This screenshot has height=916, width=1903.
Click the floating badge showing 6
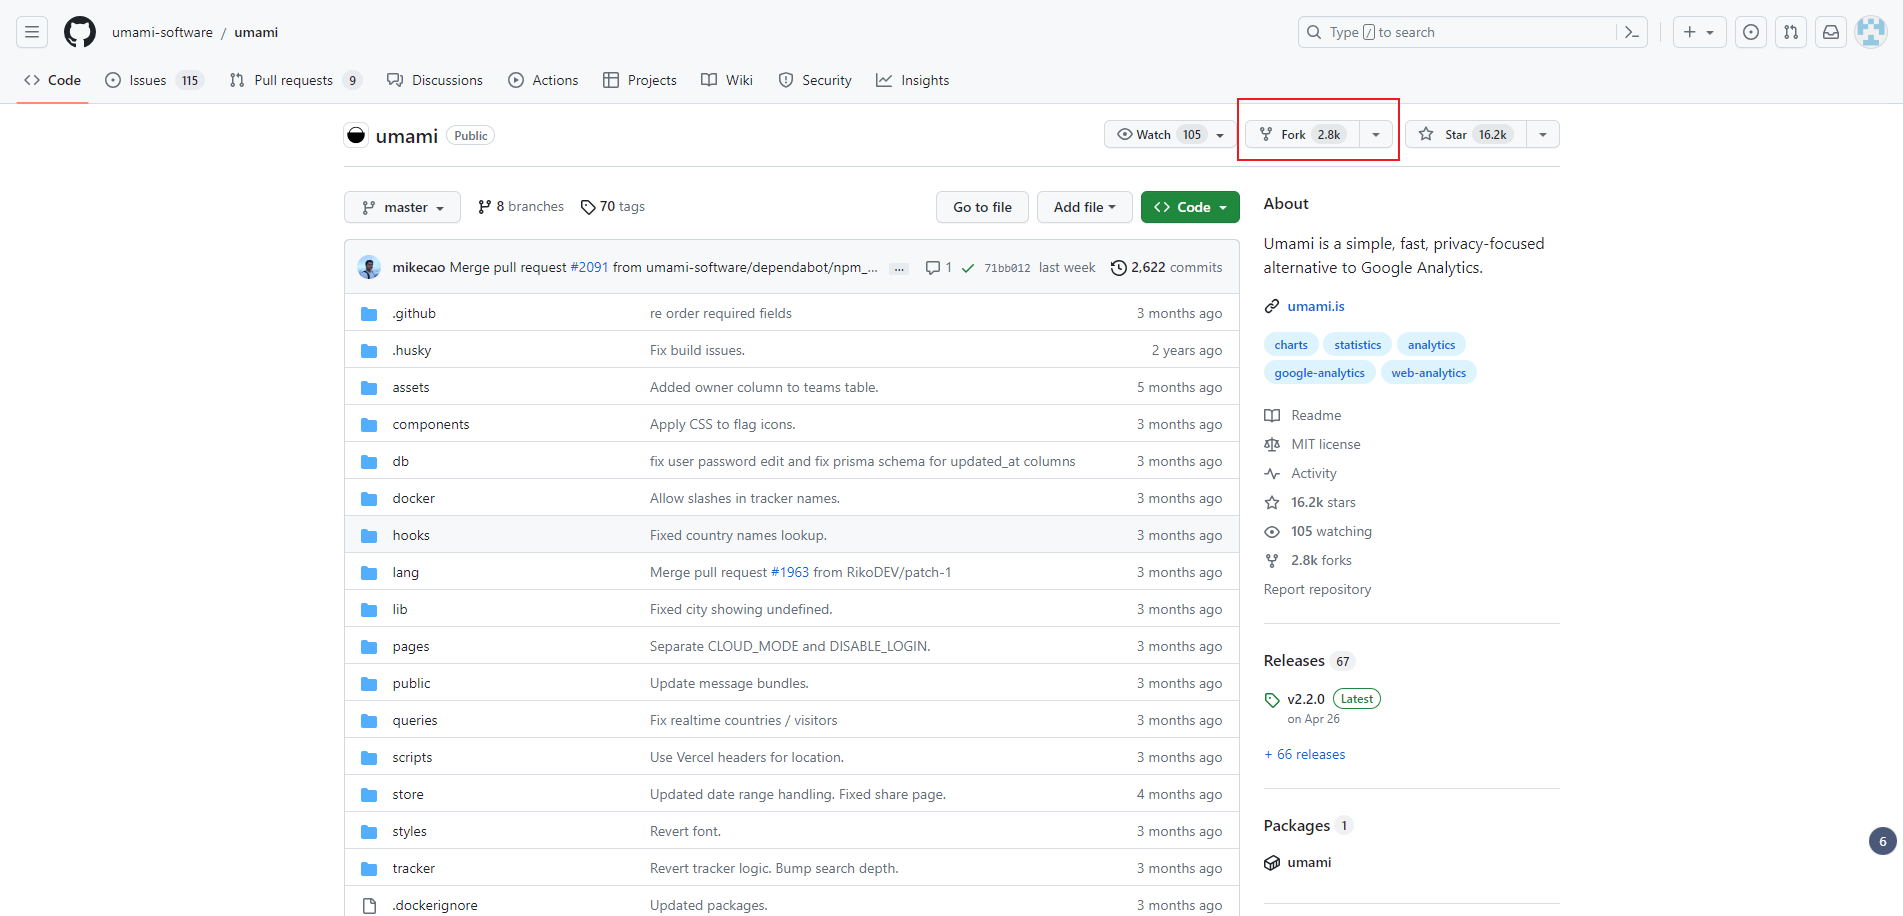pos(1883,841)
